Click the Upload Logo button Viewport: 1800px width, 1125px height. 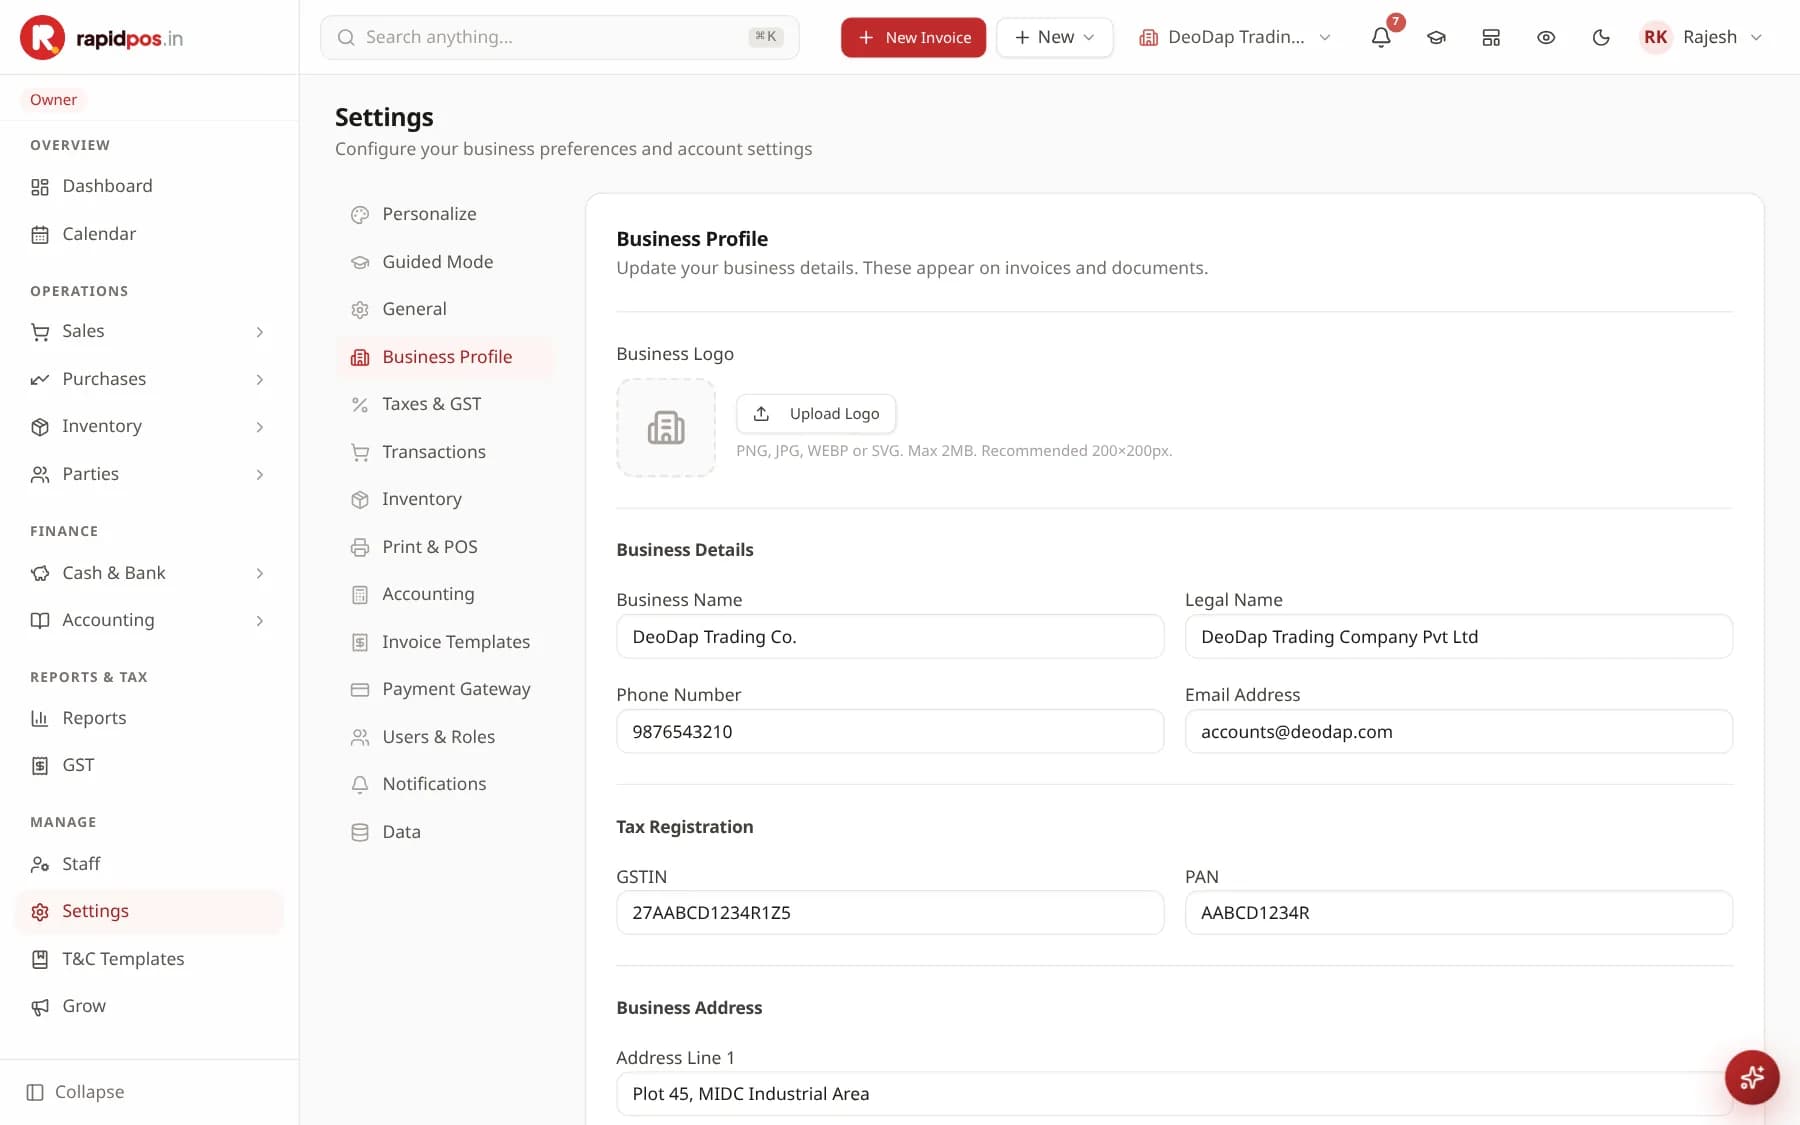(x=816, y=413)
